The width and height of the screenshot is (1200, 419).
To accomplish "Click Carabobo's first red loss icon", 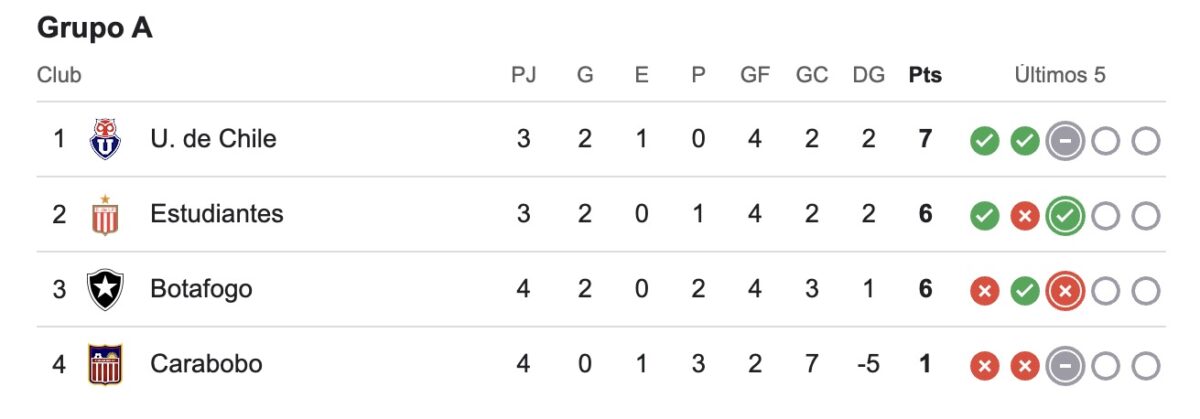I will [x=985, y=366].
